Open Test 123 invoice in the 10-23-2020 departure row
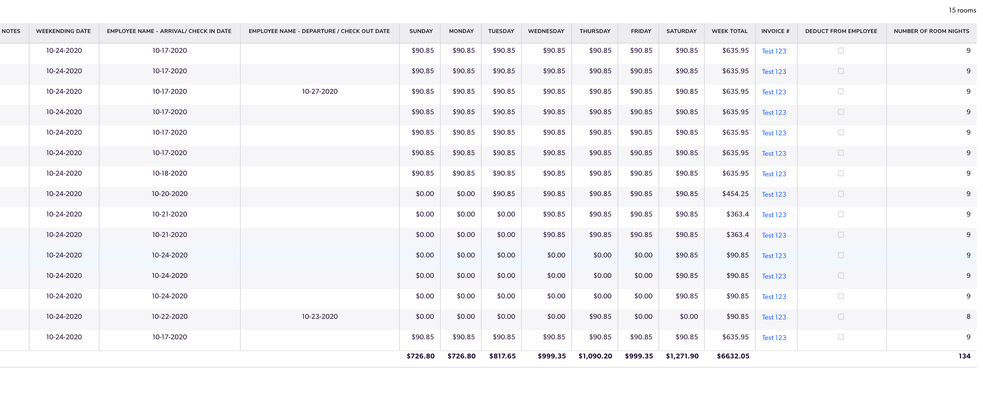This screenshot has width=983, height=400. pos(774,317)
